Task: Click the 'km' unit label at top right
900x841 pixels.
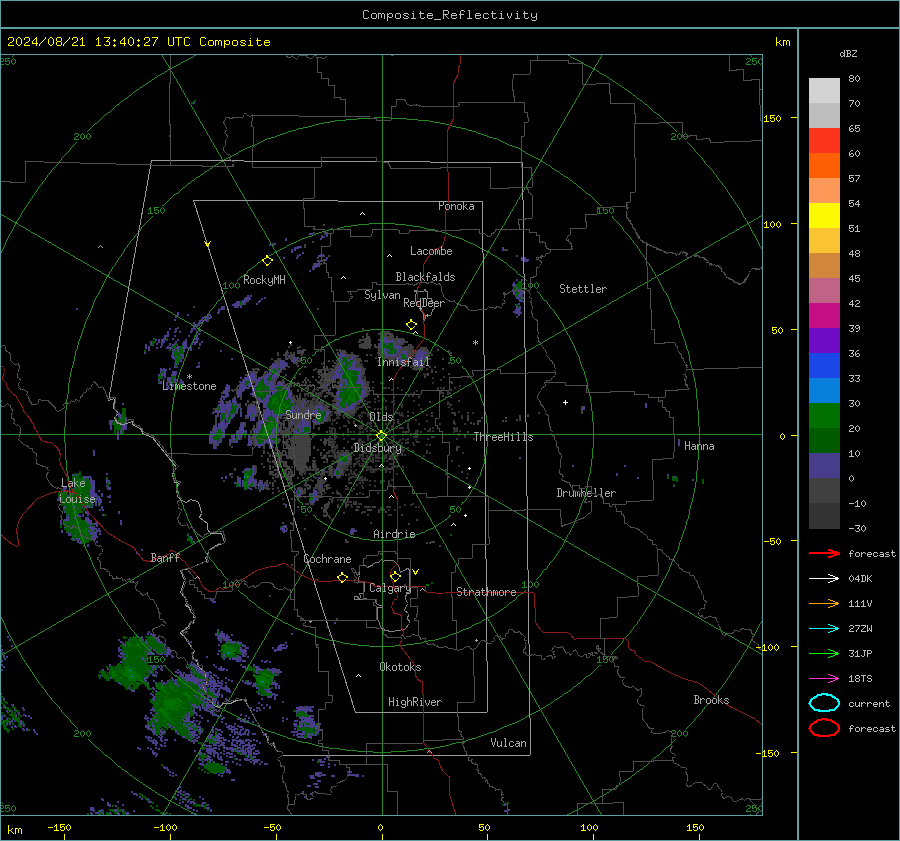Action: [782, 42]
